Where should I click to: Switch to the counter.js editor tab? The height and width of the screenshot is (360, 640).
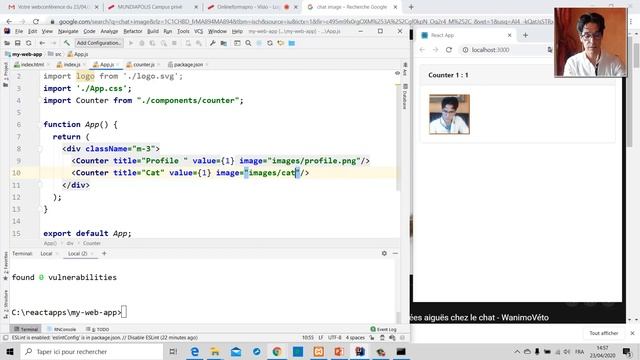click(143, 64)
